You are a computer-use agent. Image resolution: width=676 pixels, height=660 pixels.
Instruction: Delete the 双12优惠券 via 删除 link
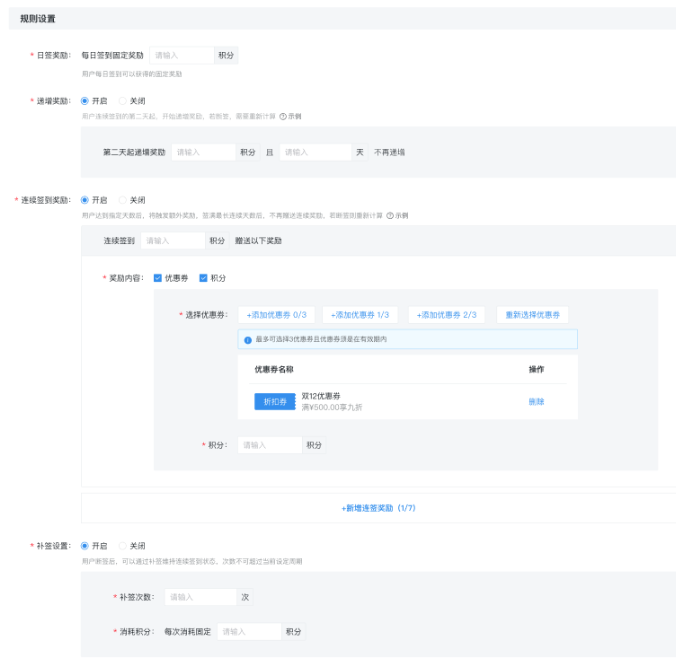537,401
